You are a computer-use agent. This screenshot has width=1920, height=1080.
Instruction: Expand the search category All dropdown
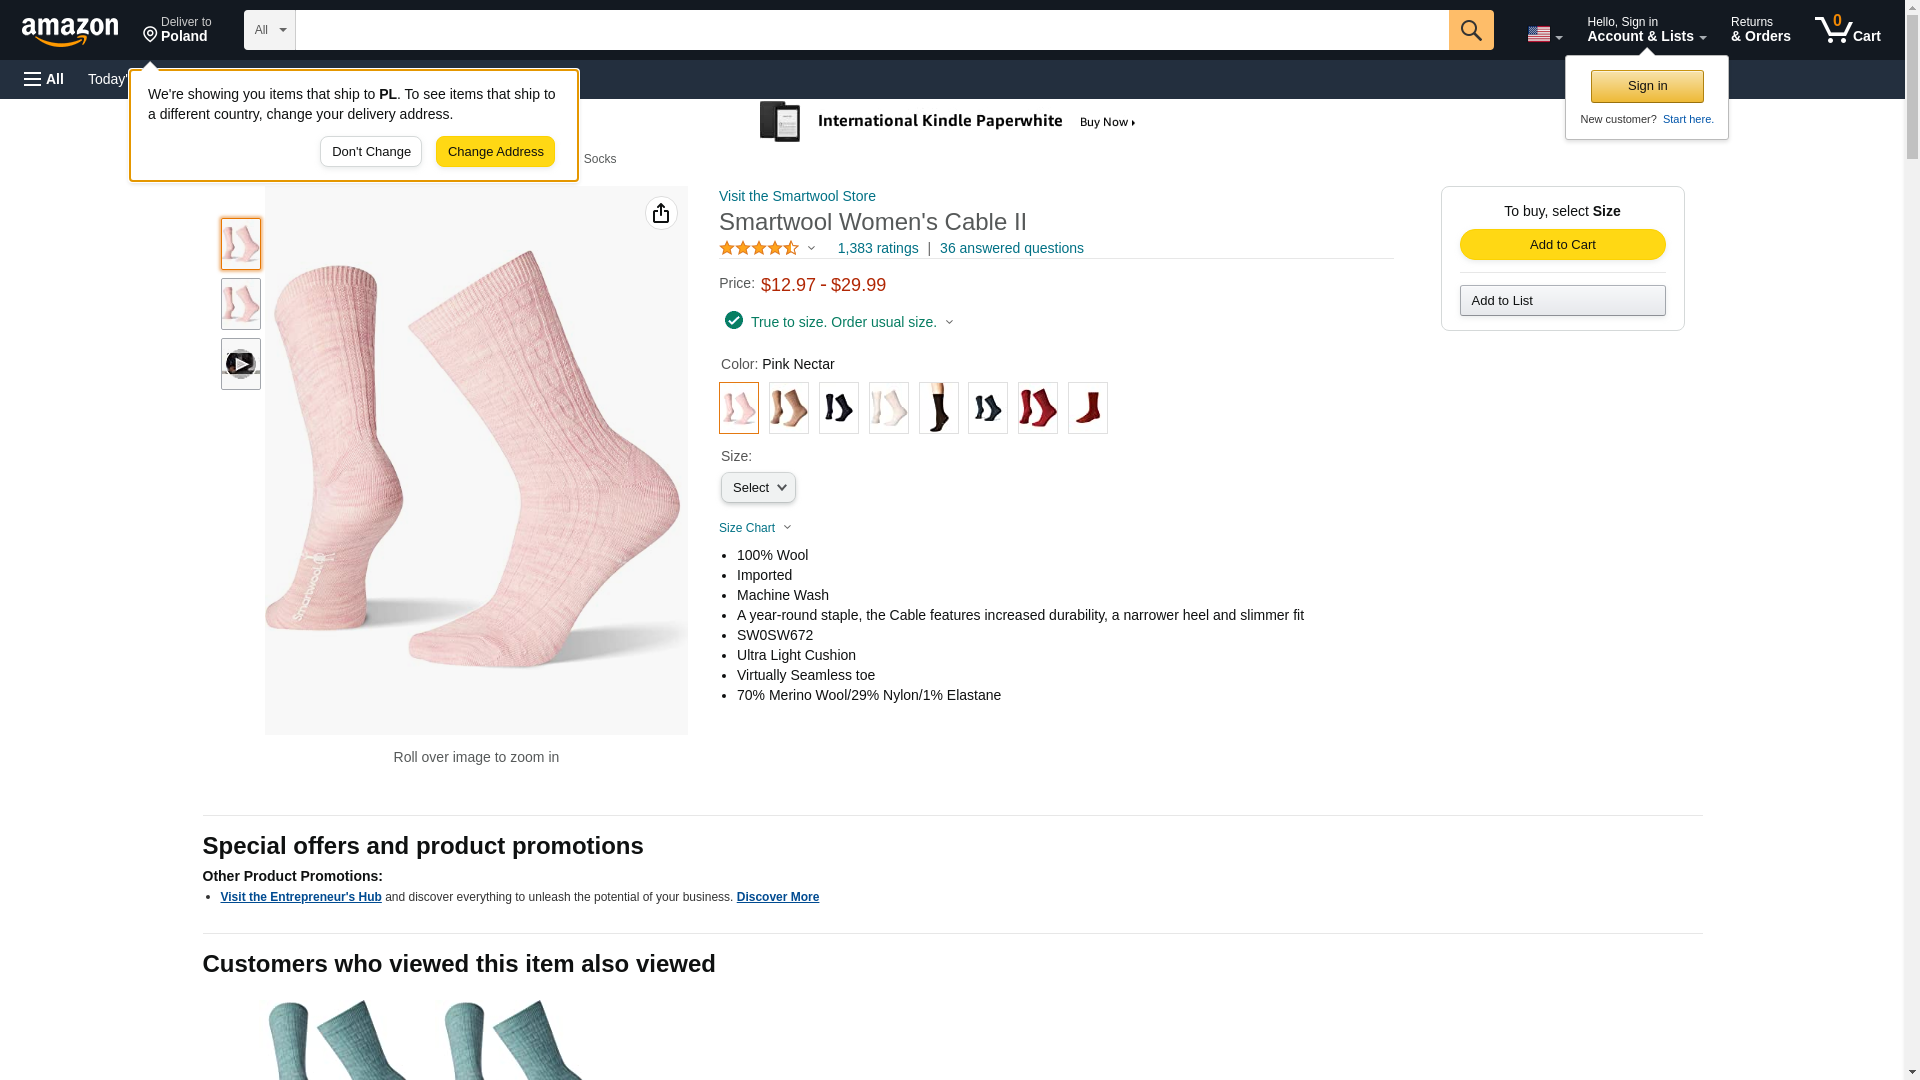(269, 30)
